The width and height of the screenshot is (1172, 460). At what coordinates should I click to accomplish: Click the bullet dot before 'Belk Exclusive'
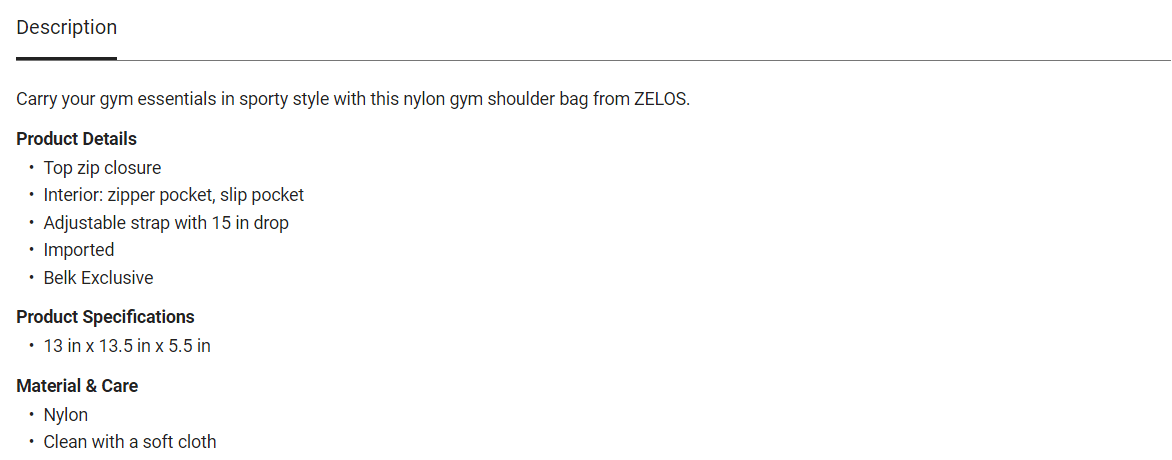(32, 278)
